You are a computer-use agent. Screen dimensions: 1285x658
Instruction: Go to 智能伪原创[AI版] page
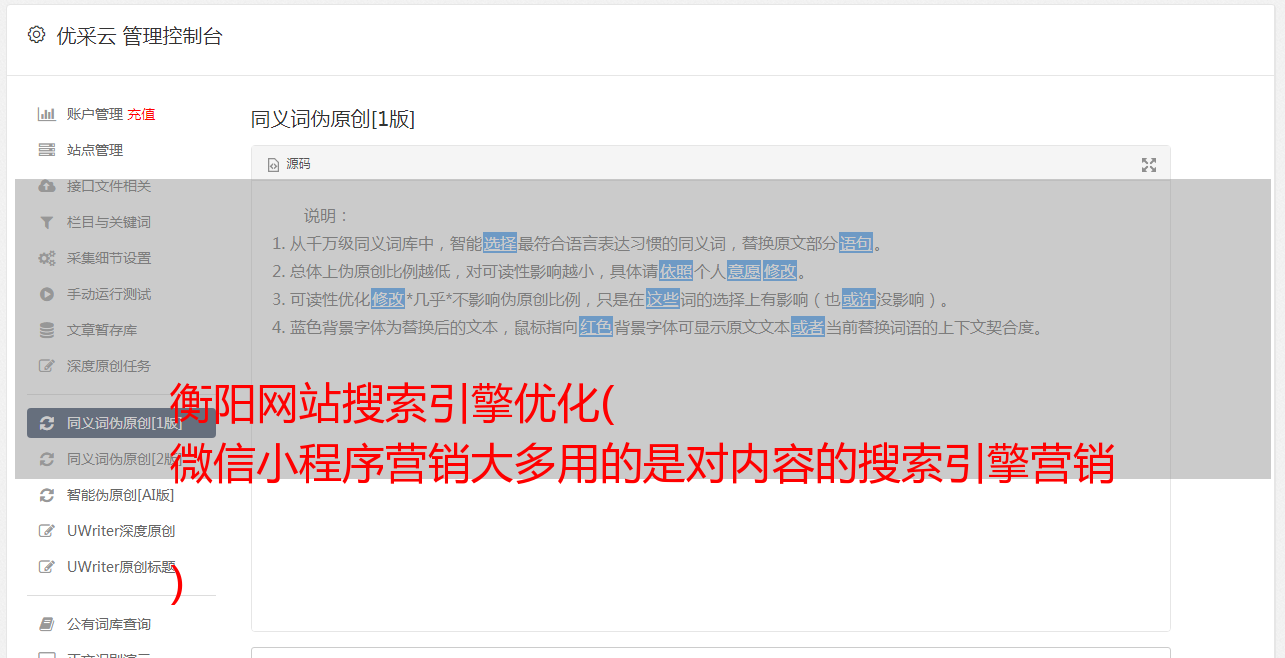click(x=121, y=495)
